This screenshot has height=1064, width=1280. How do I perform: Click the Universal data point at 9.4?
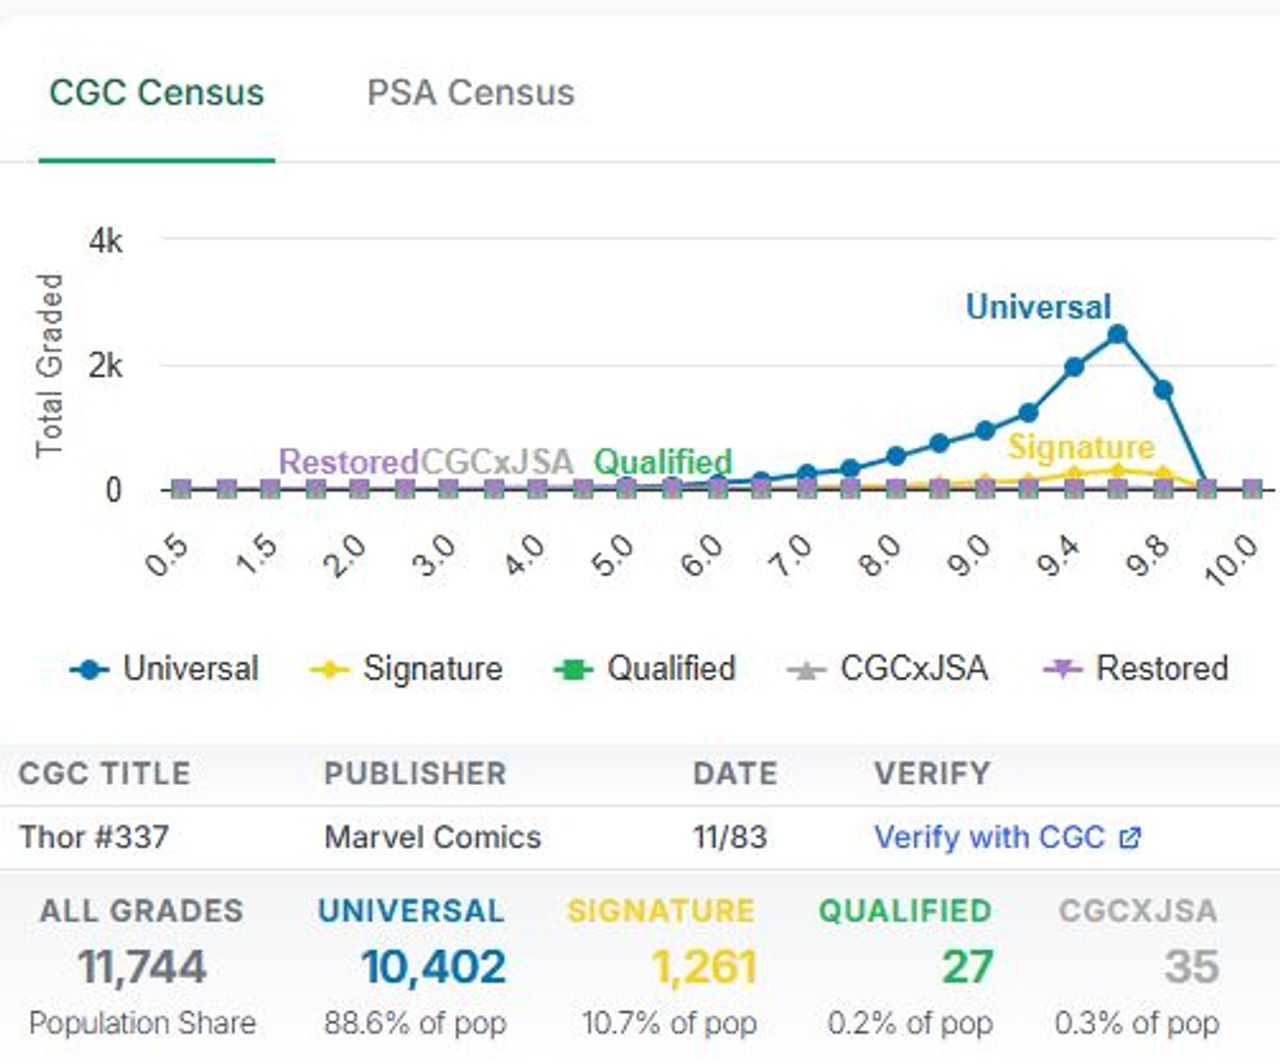(1074, 367)
